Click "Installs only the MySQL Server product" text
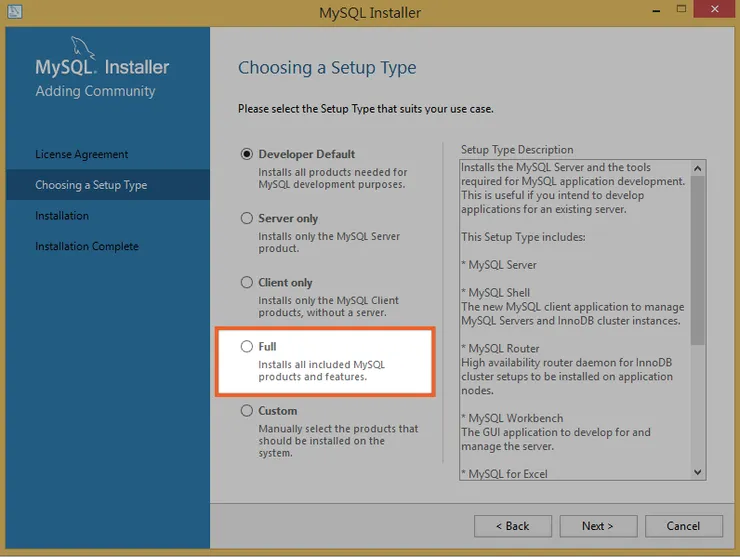This screenshot has width=740, height=557. coord(329,242)
